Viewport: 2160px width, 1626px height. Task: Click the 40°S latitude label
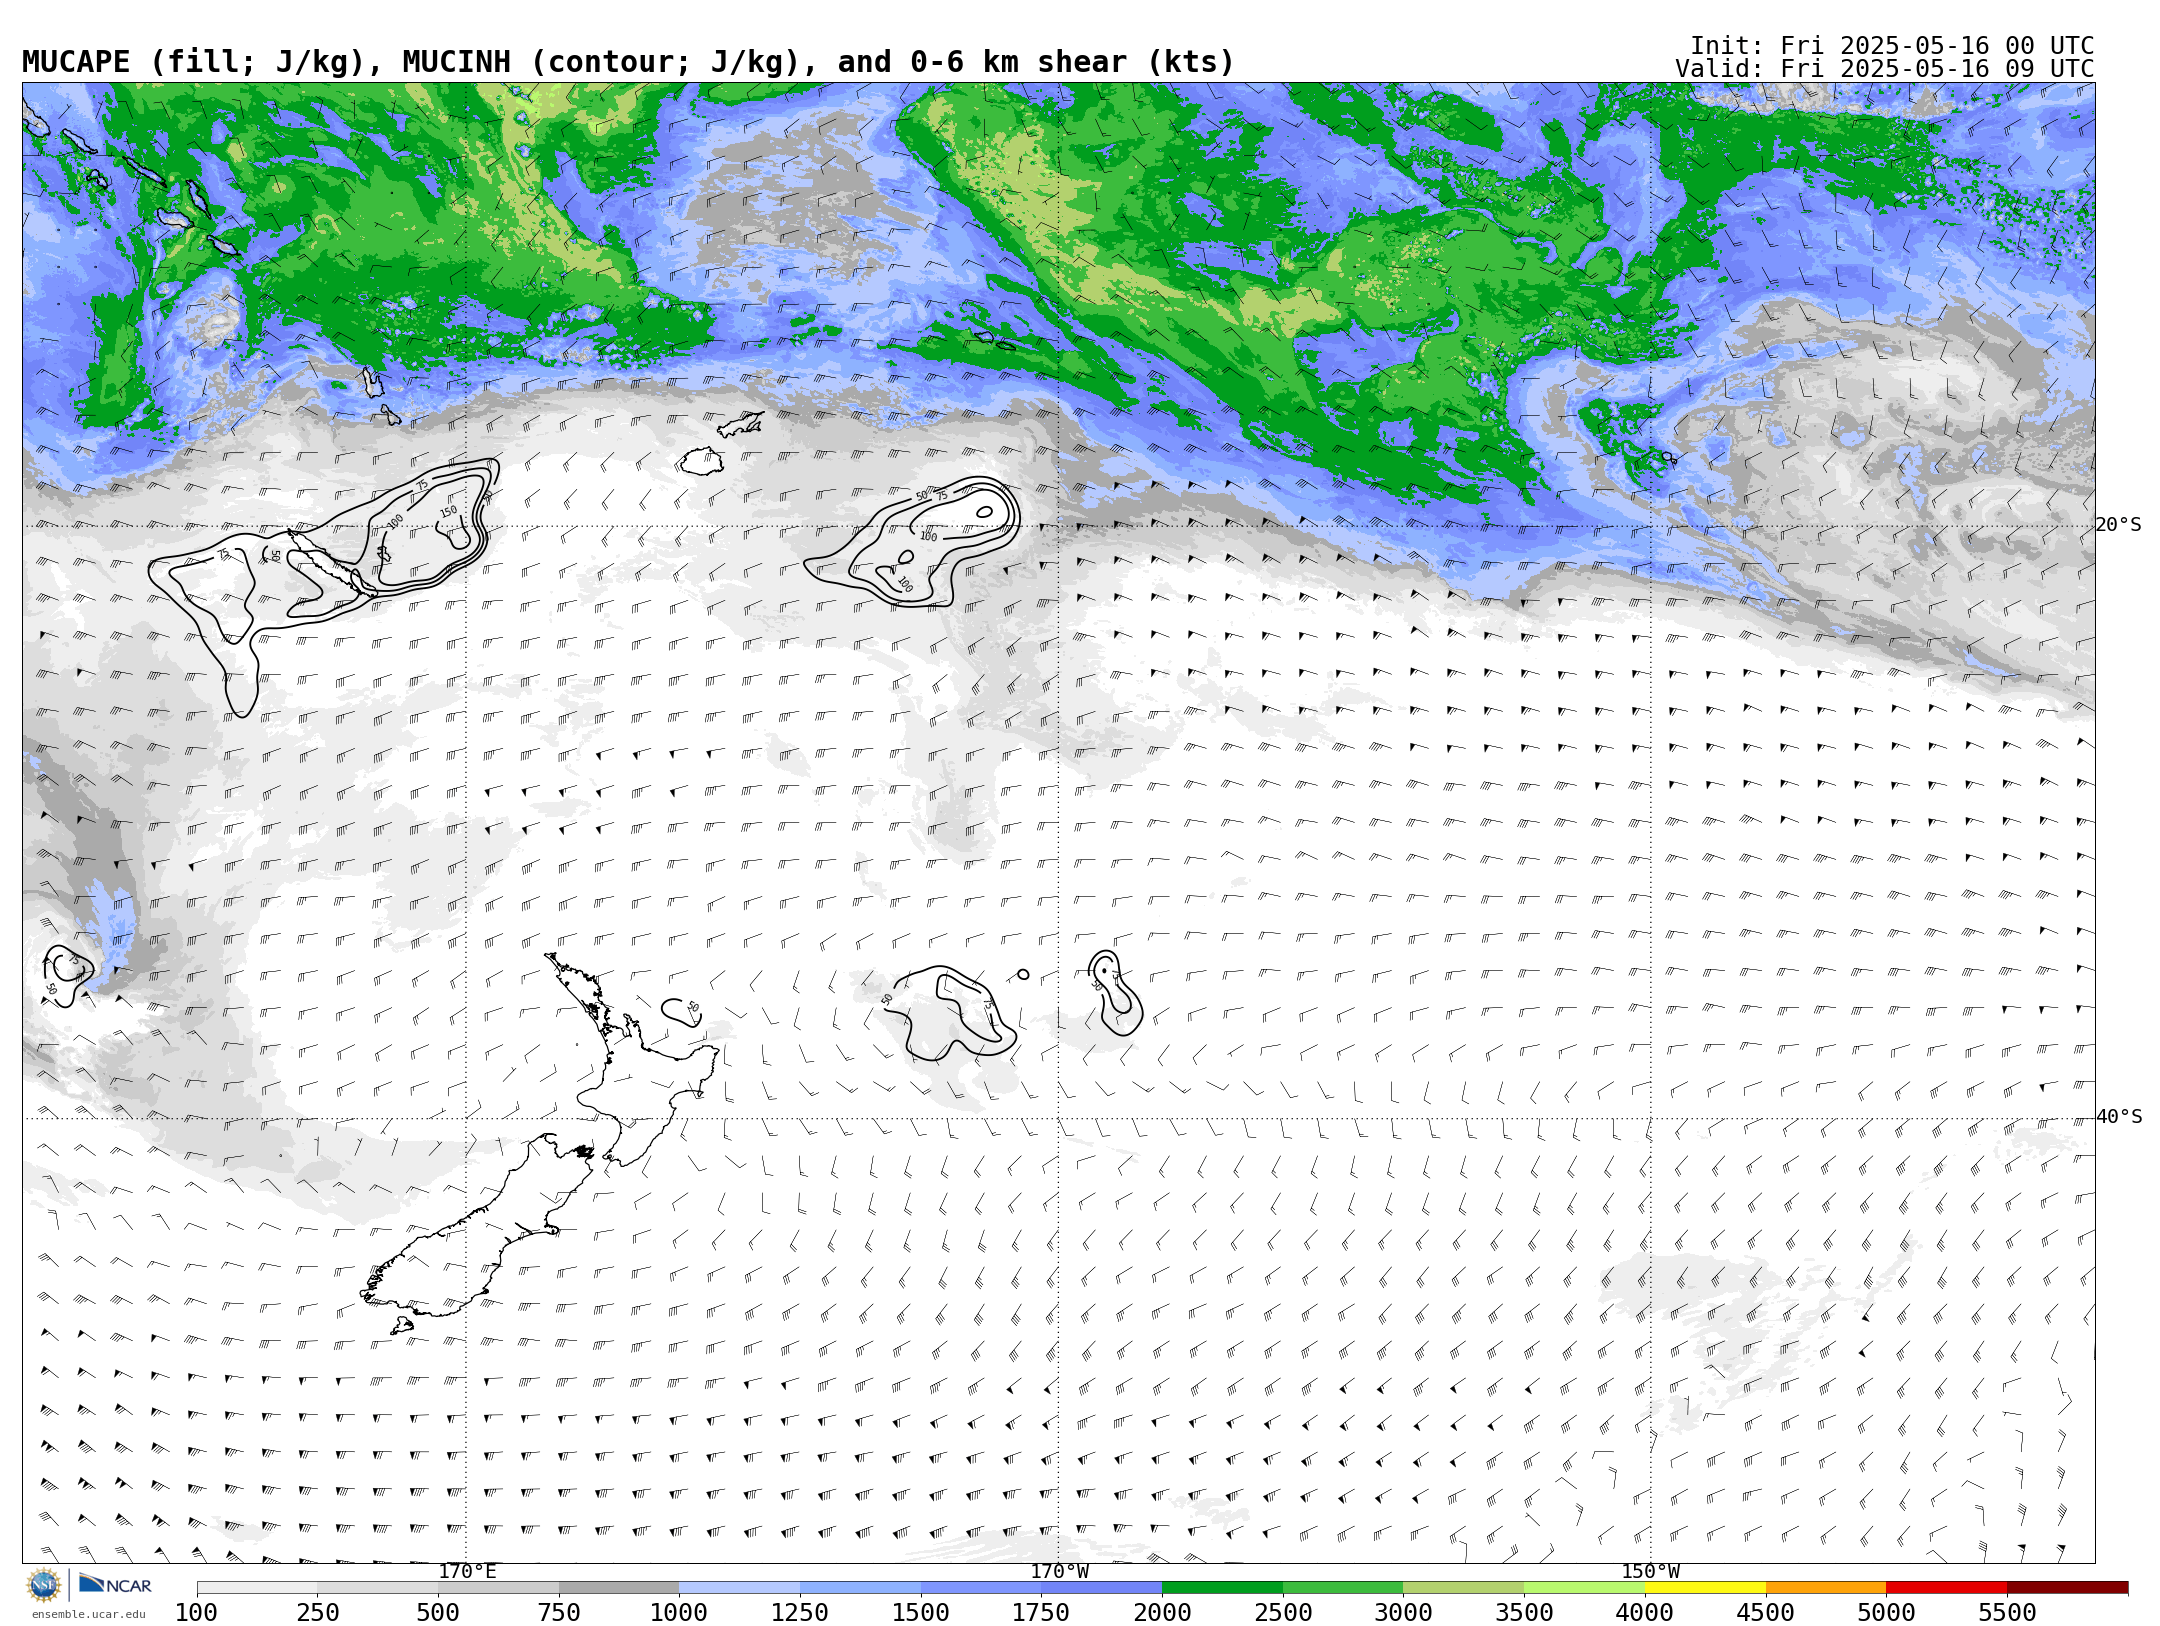(2119, 1117)
